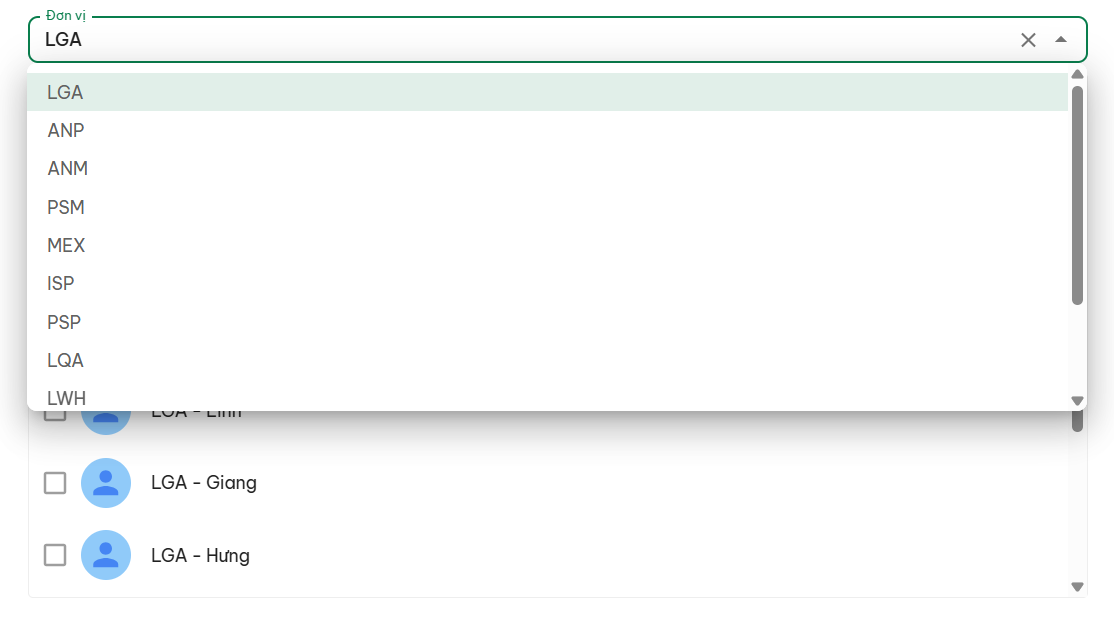Image resolution: width=1114 pixels, height=620 pixels.
Task: Tick the checkbox for LGA - Giang
Action: [55, 483]
